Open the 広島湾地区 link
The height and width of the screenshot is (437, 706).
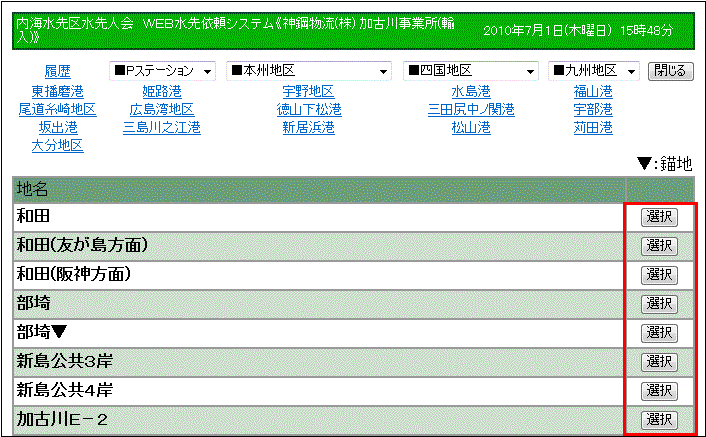162,109
